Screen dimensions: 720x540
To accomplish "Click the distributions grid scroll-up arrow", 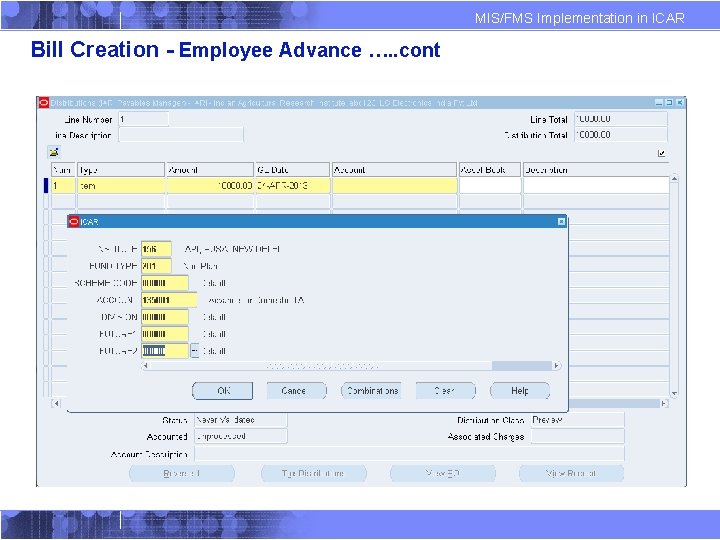I will click(674, 178).
